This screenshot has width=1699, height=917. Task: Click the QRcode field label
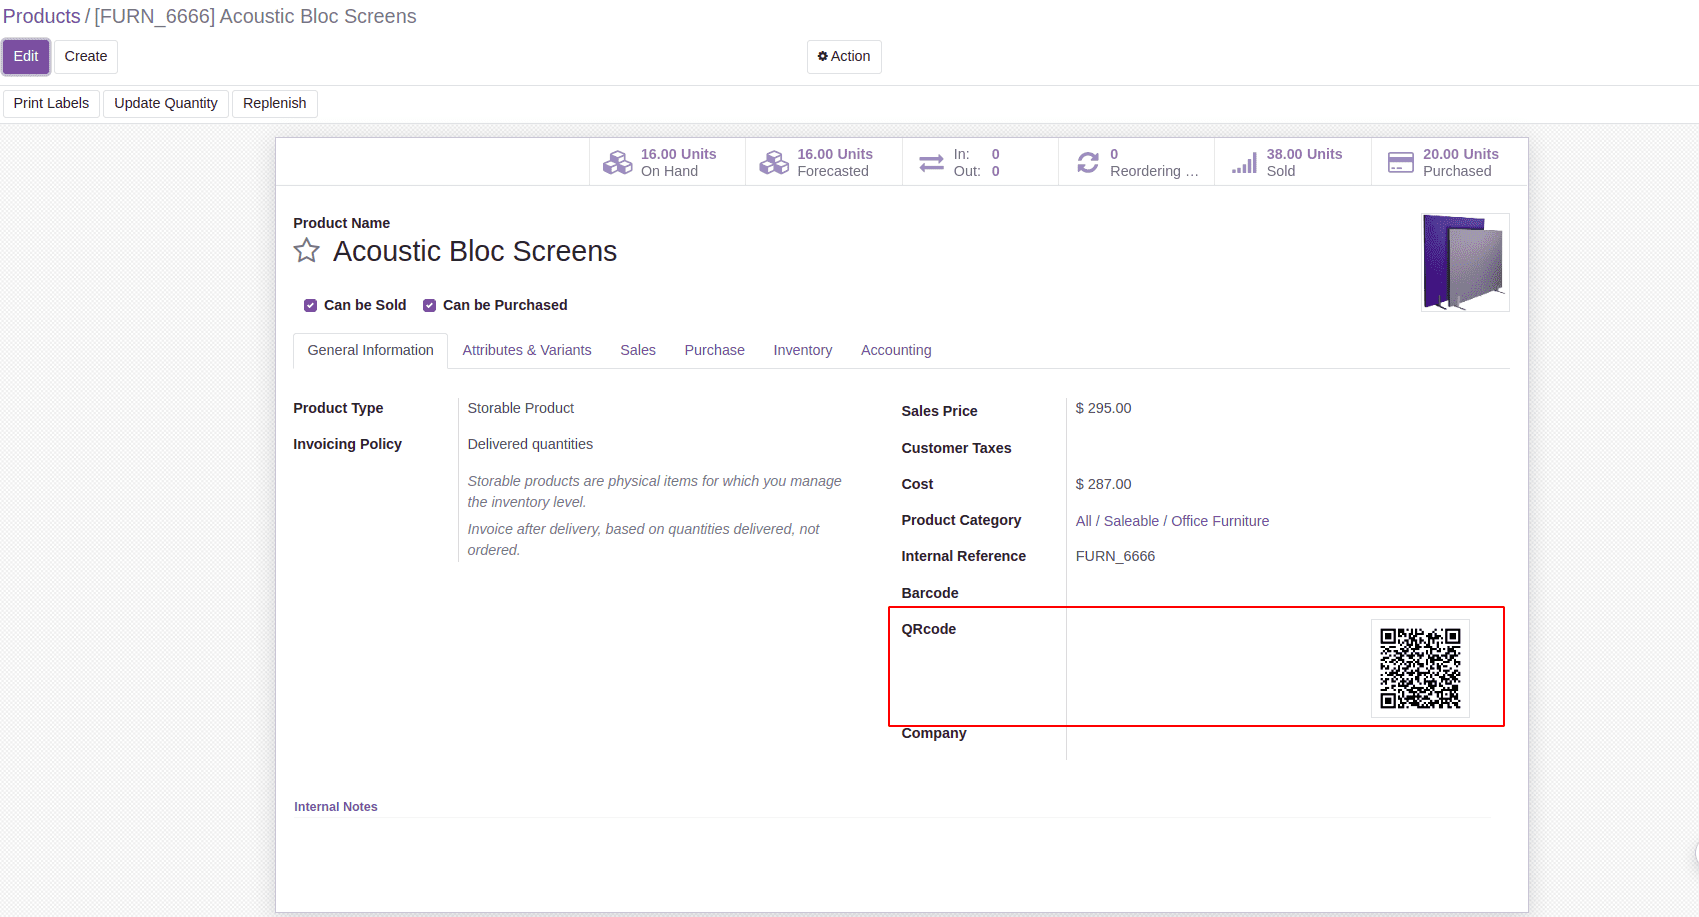929,629
